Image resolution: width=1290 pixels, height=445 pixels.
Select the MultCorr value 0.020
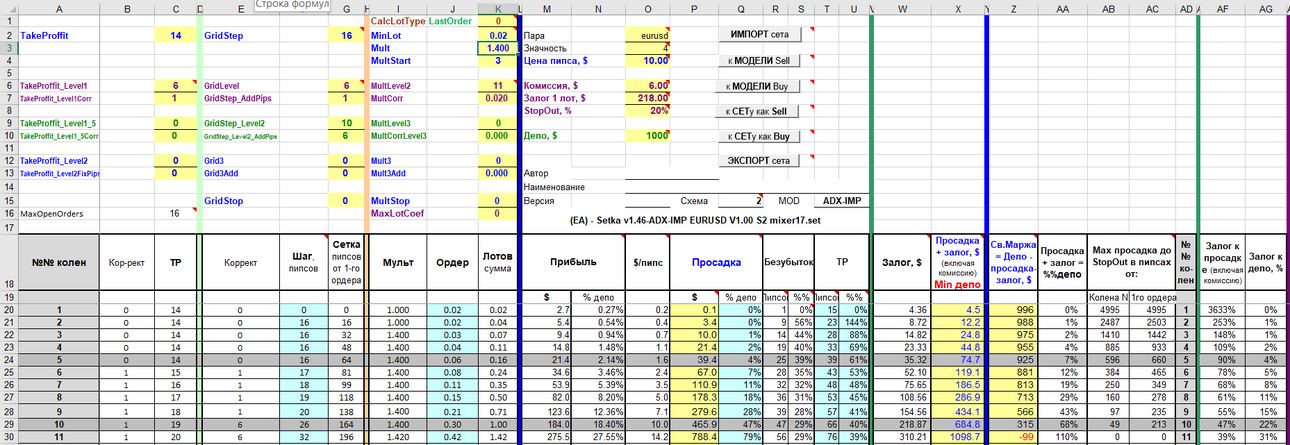[x=498, y=98]
